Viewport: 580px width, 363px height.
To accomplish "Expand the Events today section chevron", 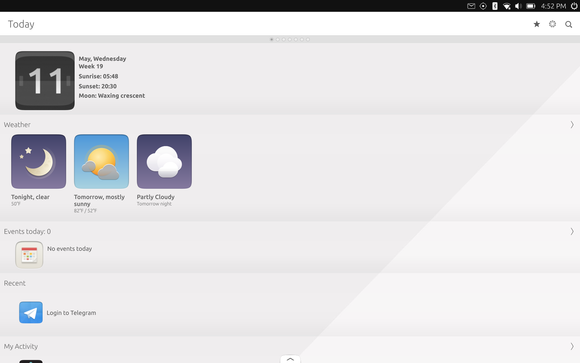I will coord(572,231).
